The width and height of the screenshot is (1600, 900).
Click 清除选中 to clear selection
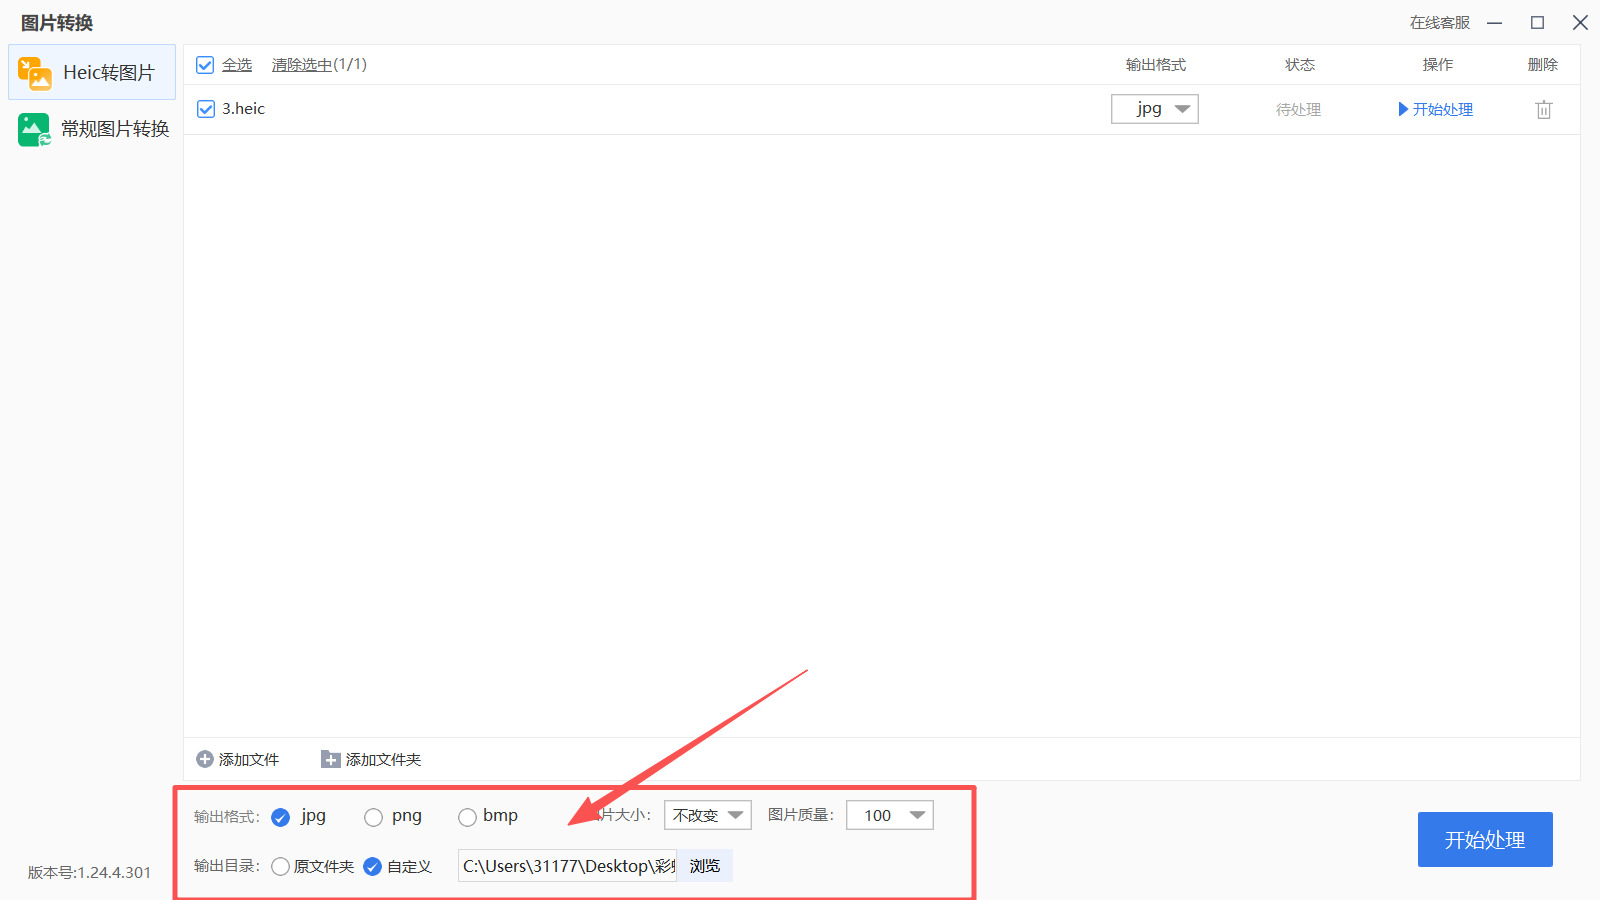tap(302, 65)
